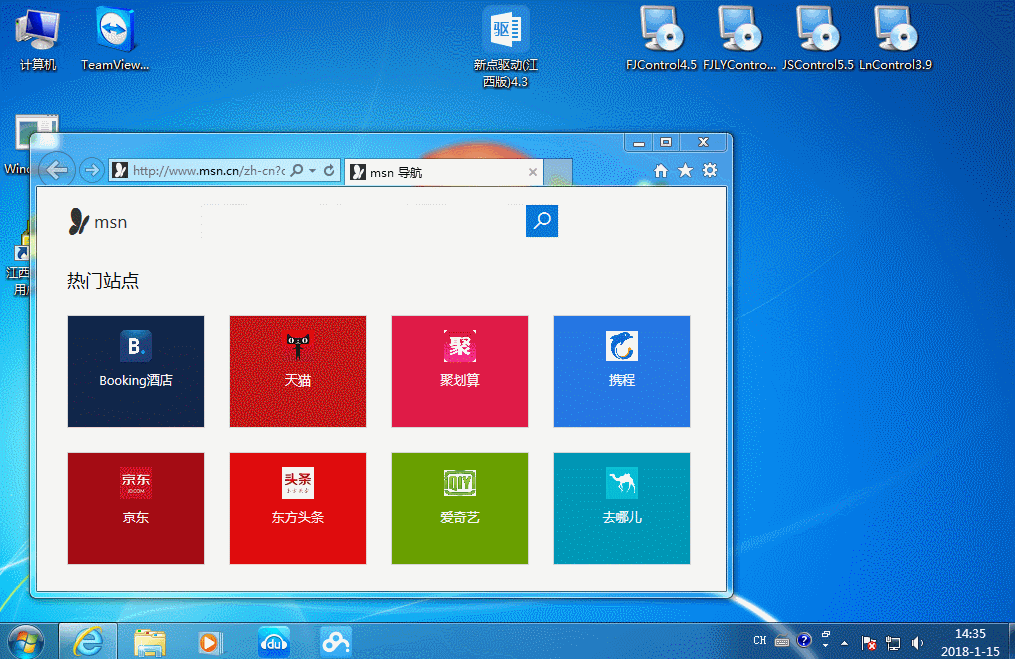Expand the address bar autocomplete dropdown arrow
1015x659 pixels.
(x=313, y=171)
